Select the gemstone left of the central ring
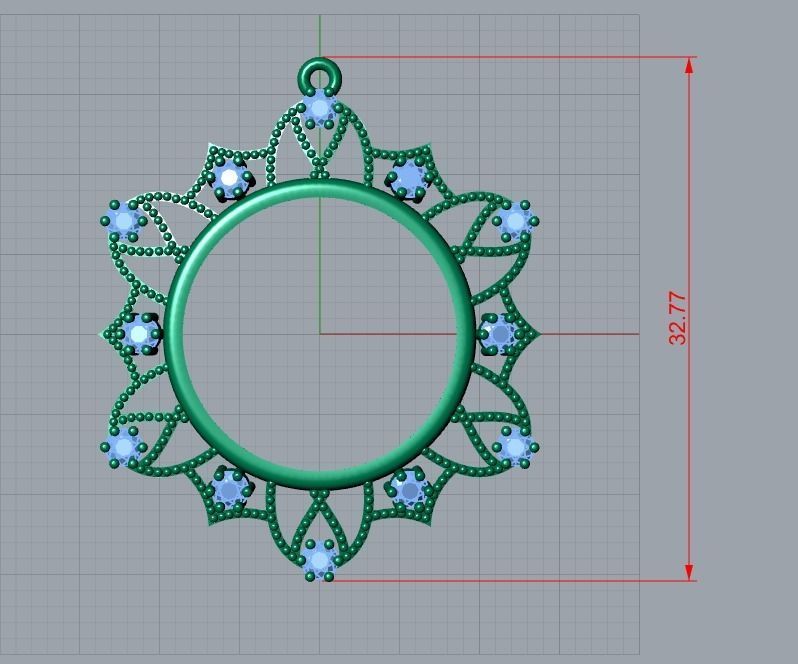Viewport: 798px width, 664px height. [x=139, y=334]
